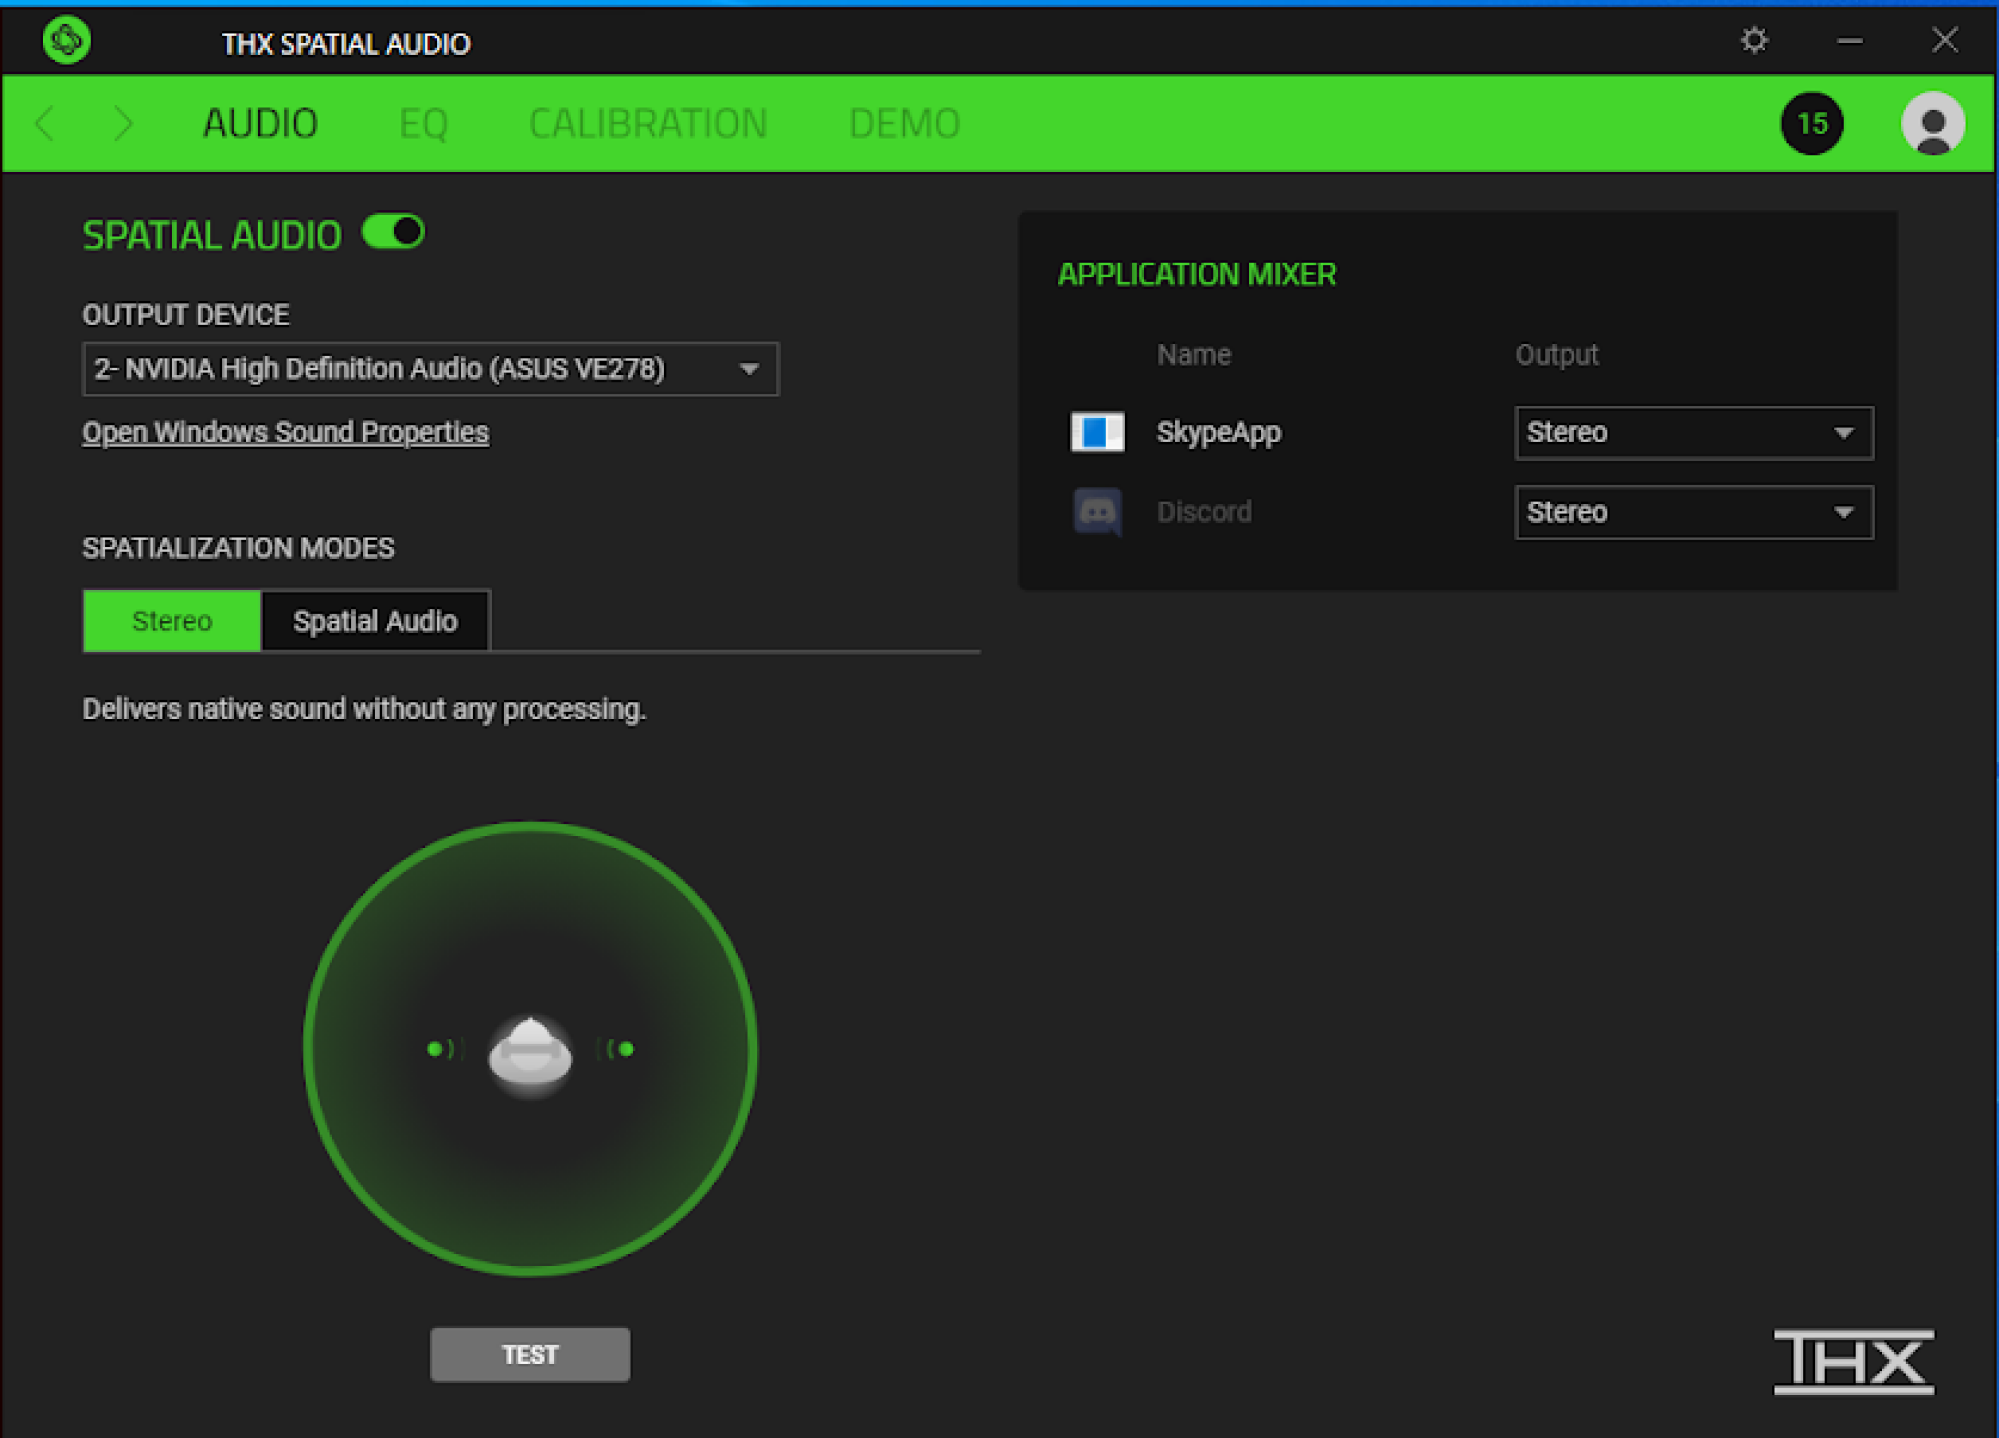Click the OUTPUT DEVICE label
Screen dimensions: 1999x1438
[x=186, y=315]
